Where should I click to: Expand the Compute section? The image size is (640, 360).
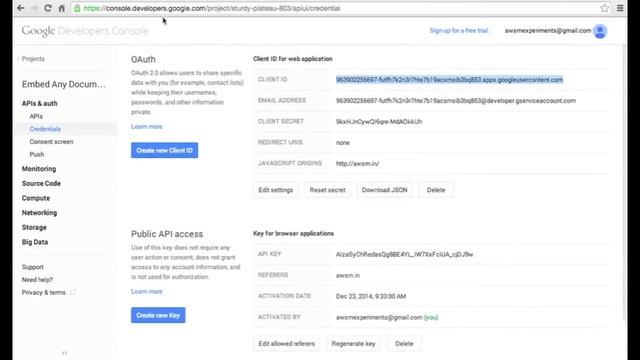[x=36, y=198]
